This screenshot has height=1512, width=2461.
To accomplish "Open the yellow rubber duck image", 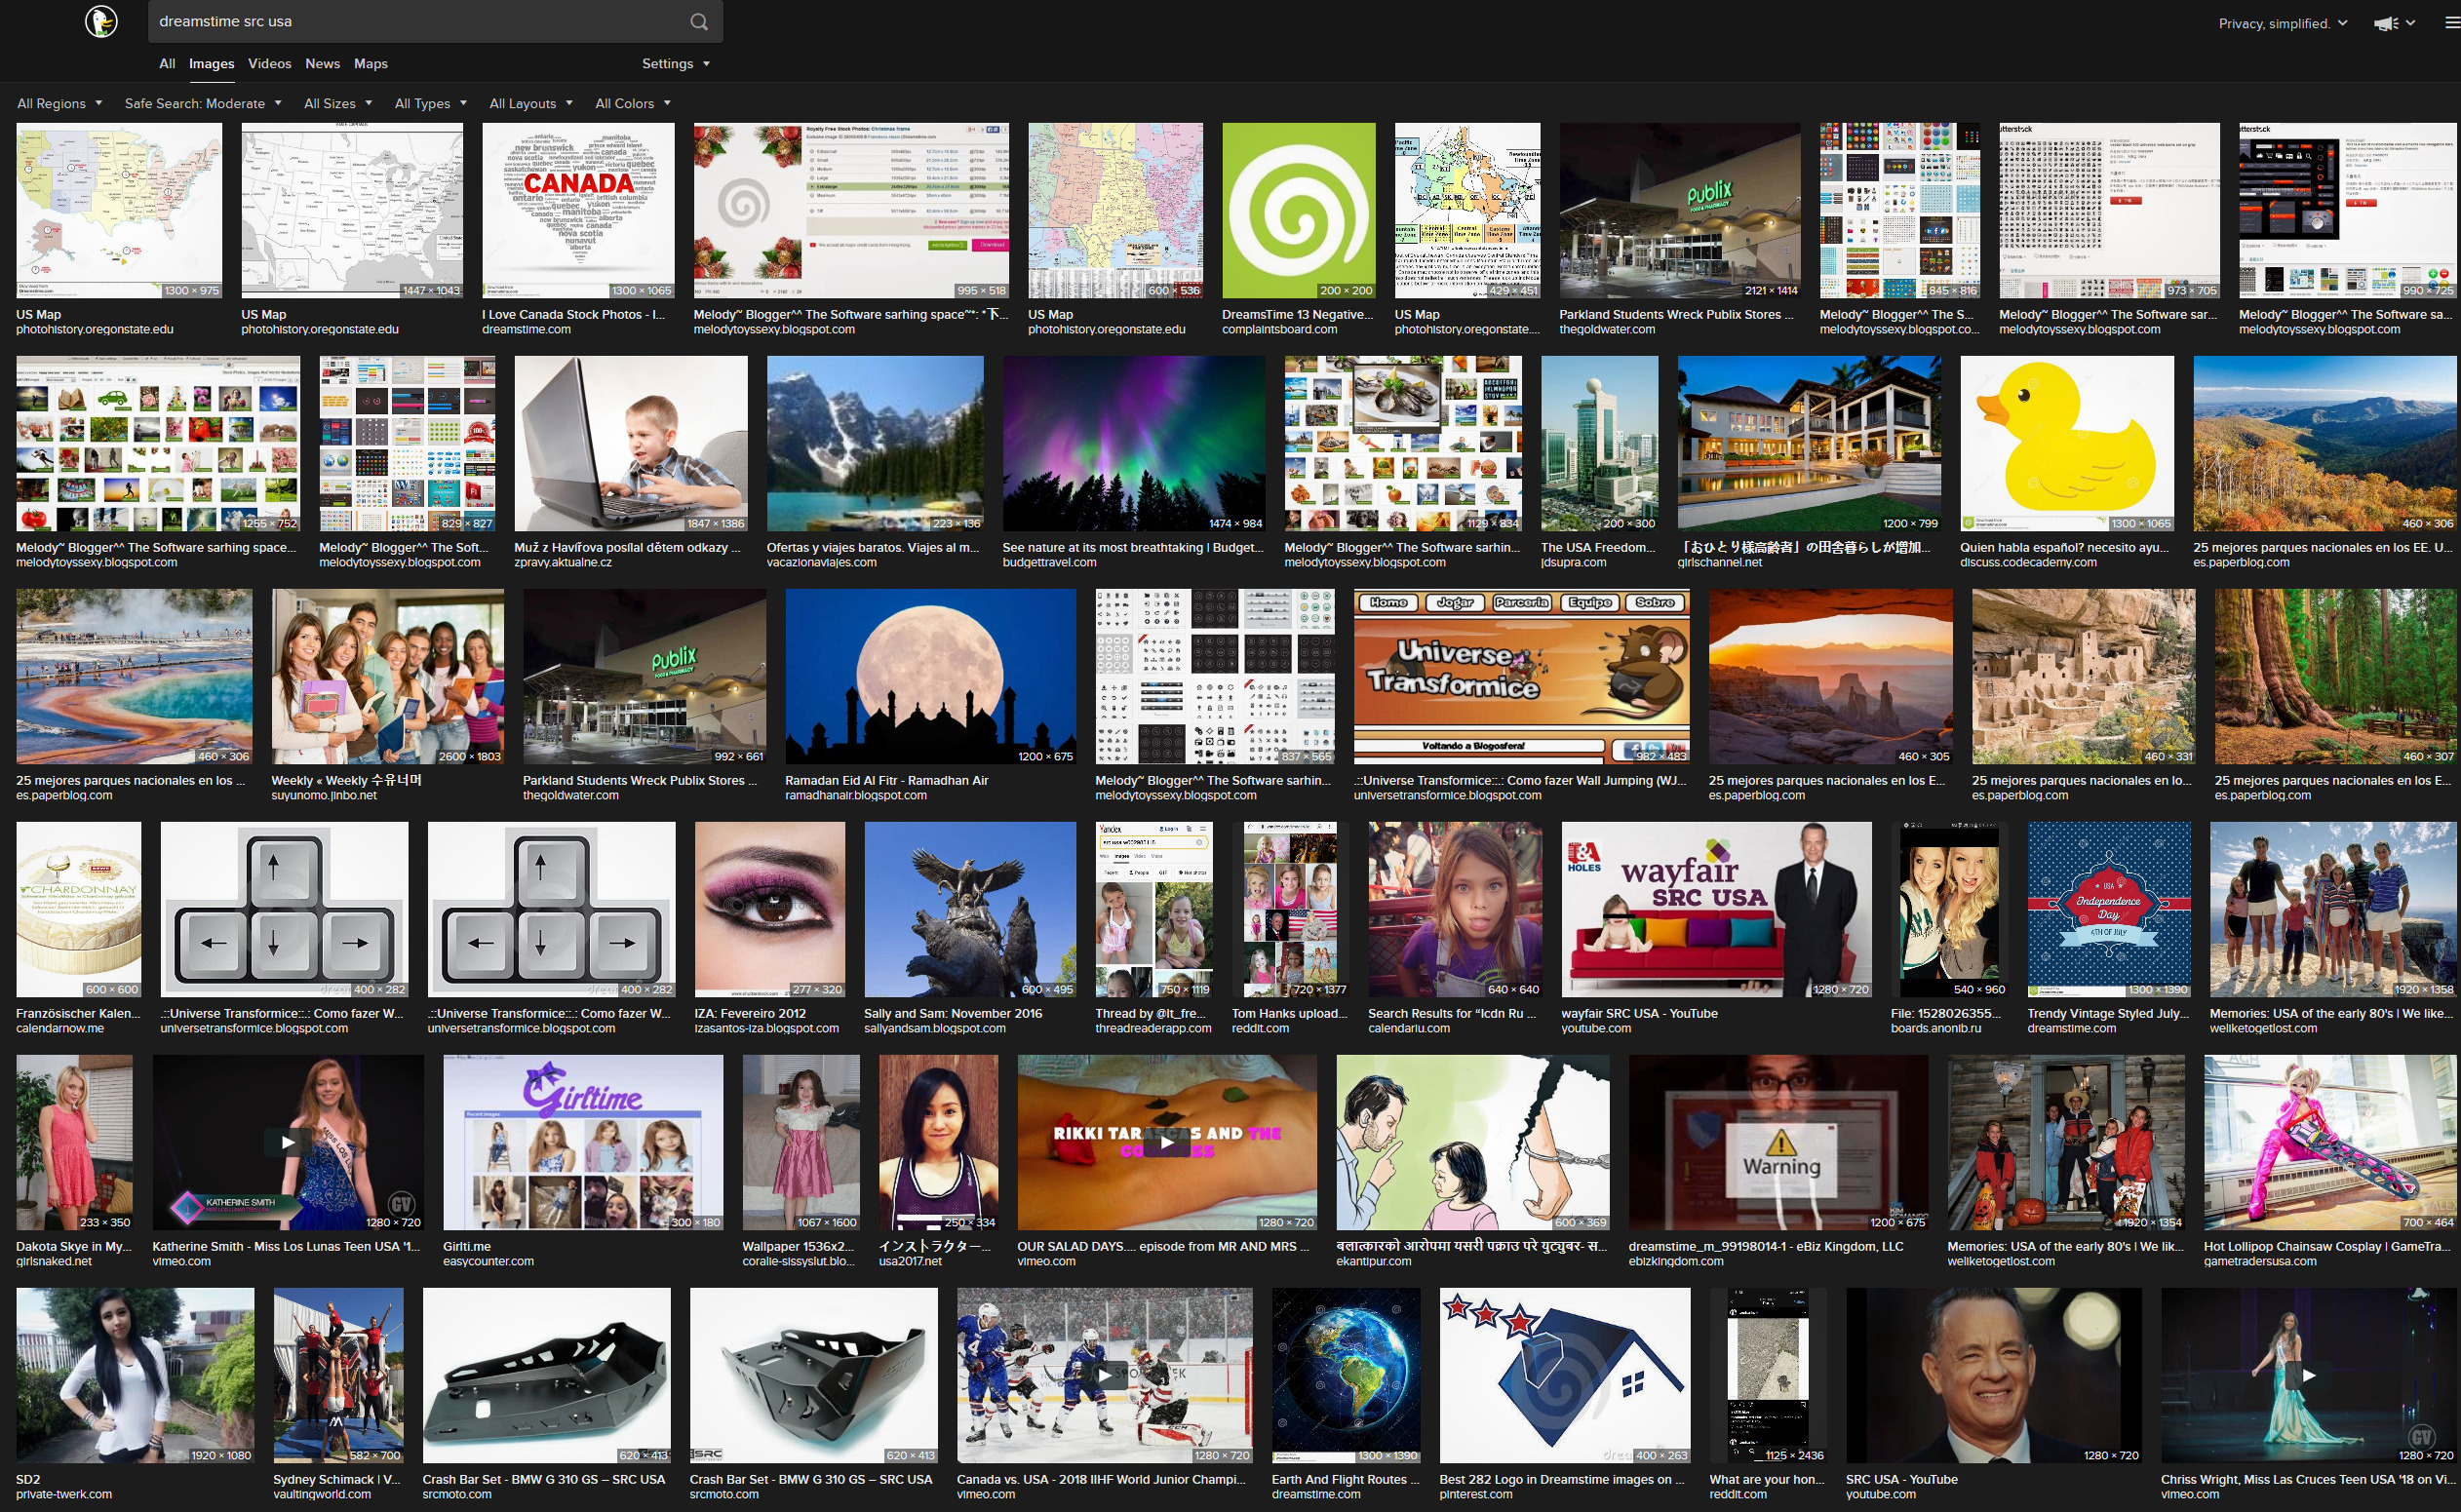I will (x=2067, y=444).
